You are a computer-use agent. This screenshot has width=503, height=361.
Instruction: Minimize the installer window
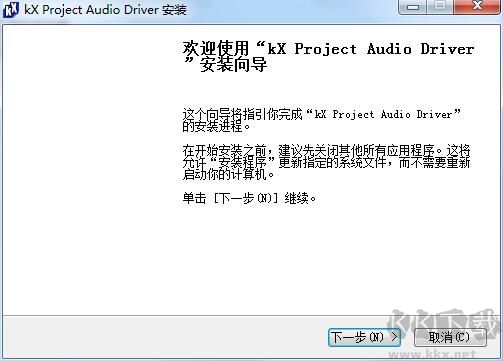point(413,7)
